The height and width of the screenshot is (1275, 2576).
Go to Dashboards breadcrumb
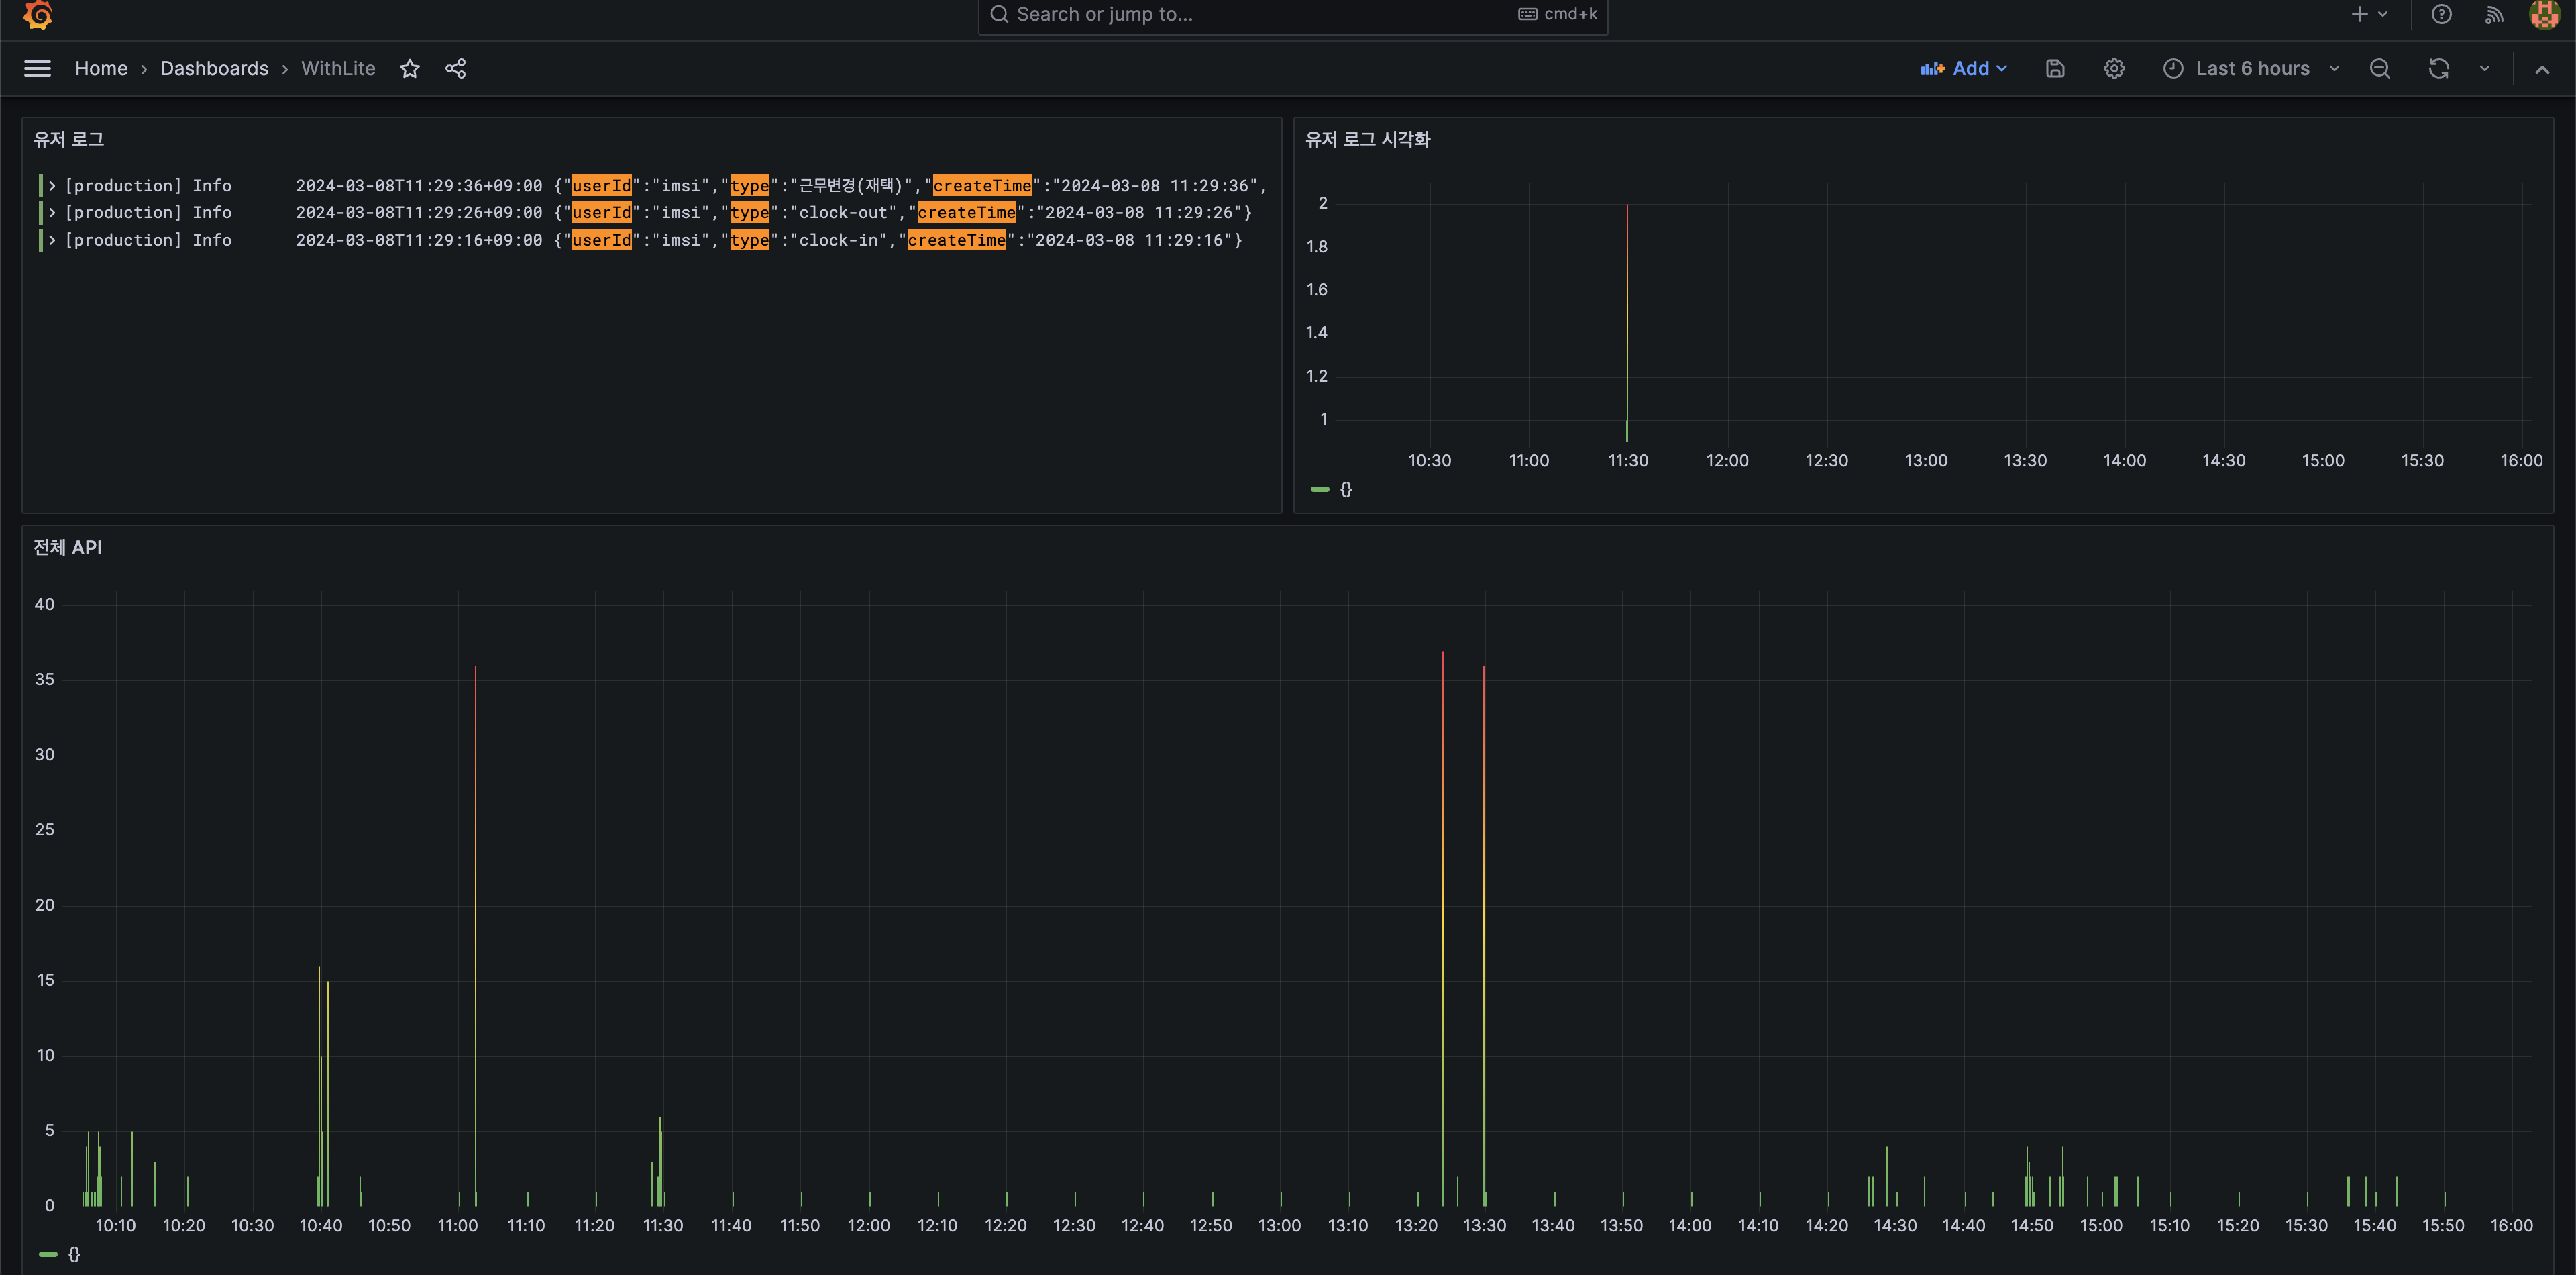(214, 68)
